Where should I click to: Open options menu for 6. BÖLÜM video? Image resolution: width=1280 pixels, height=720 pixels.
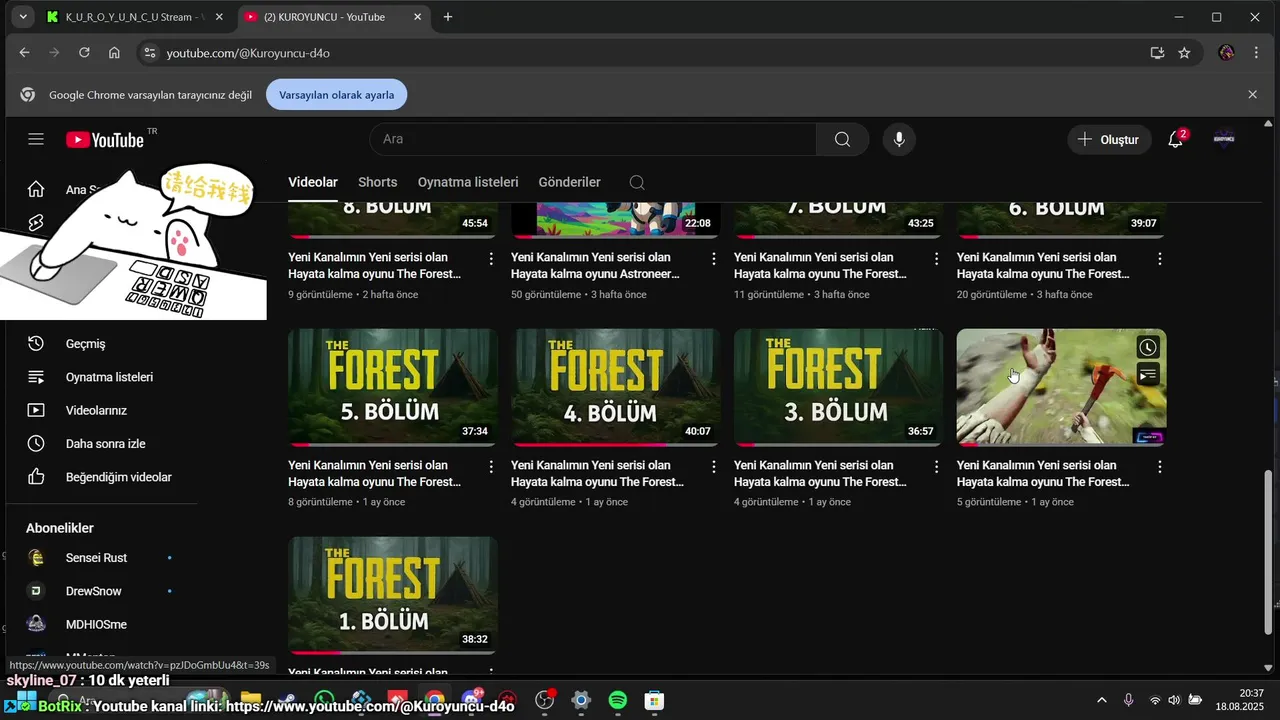pyautogui.click(x=1160, y=258)
